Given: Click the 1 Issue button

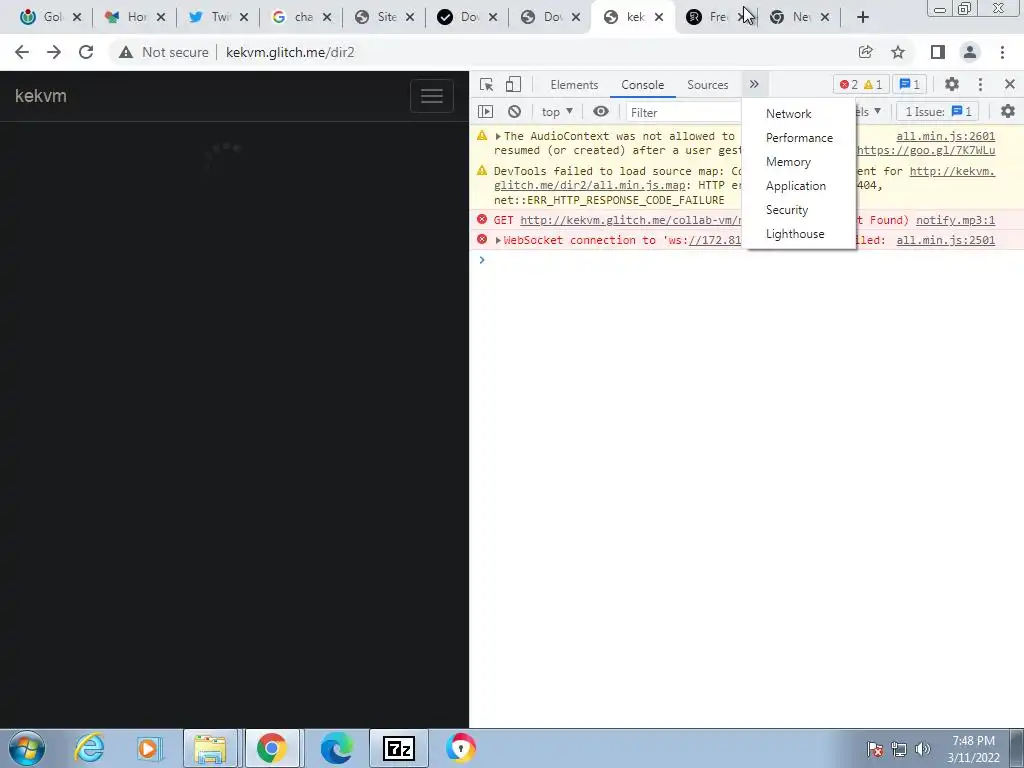Looking at the screenshot, I should click(x=938, y=112).
